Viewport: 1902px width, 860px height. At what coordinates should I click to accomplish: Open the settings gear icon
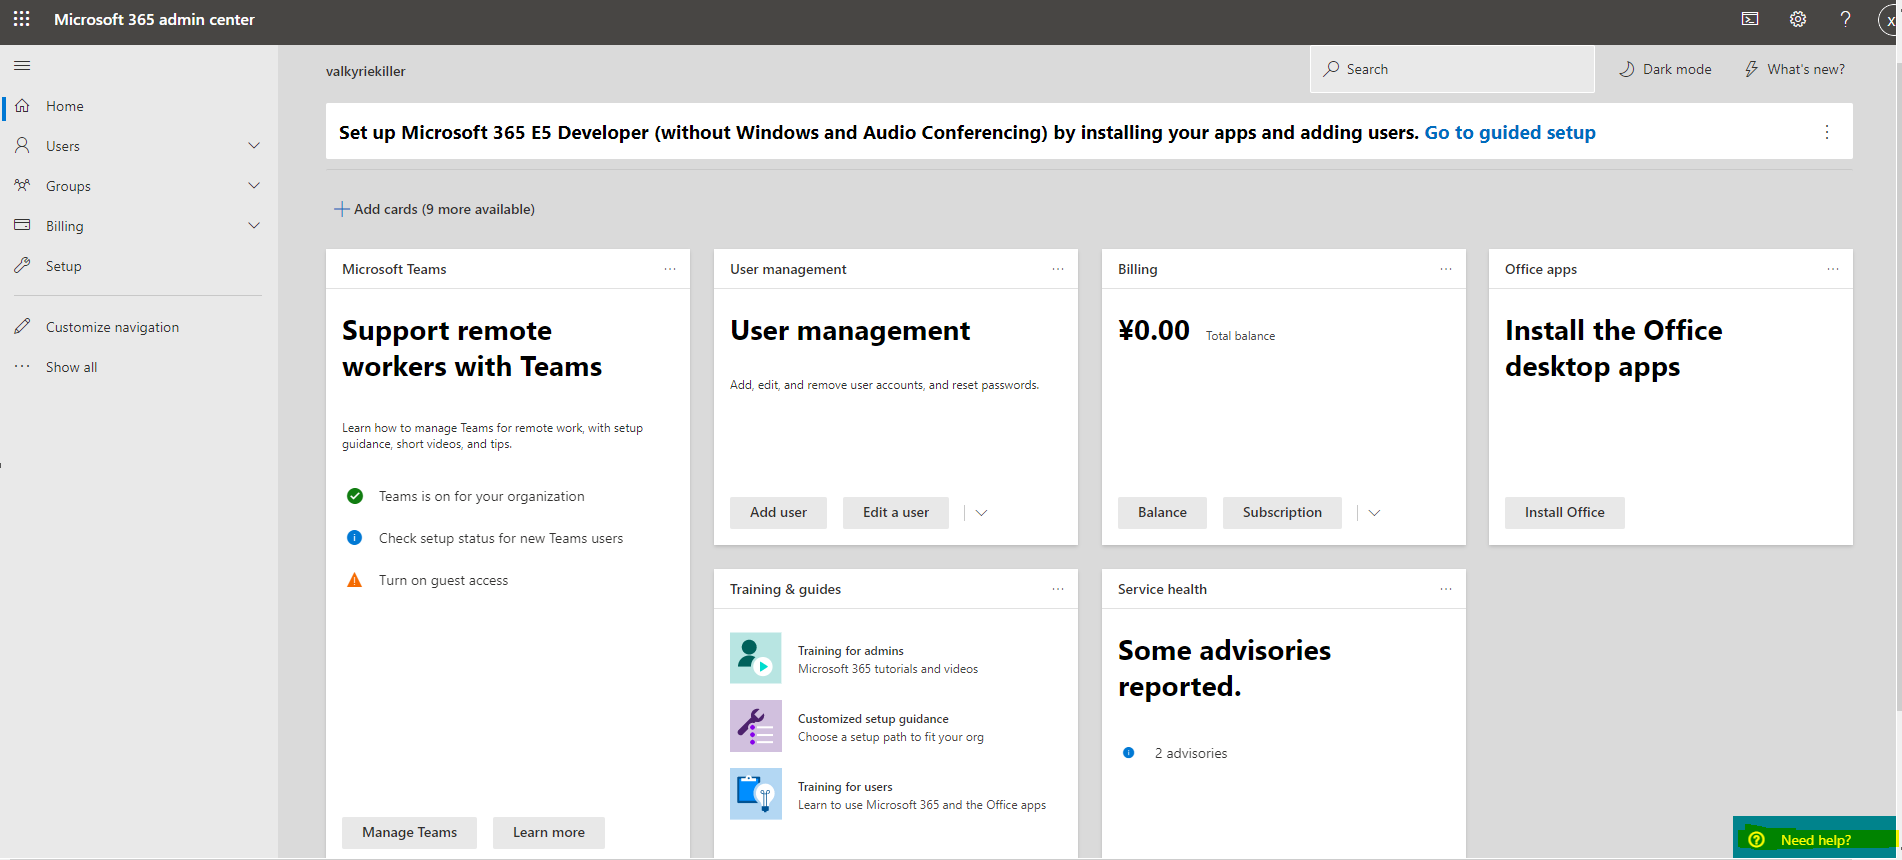pos(1798,19)
